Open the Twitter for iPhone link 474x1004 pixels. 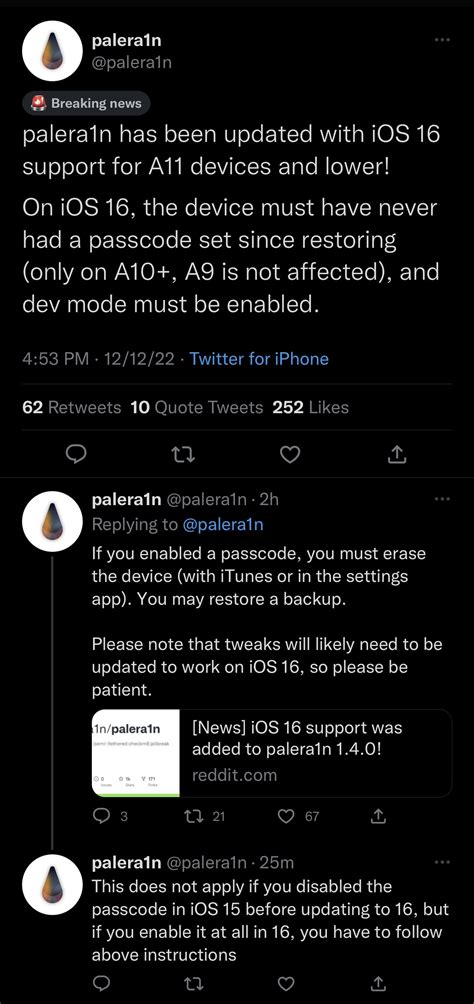259,359
